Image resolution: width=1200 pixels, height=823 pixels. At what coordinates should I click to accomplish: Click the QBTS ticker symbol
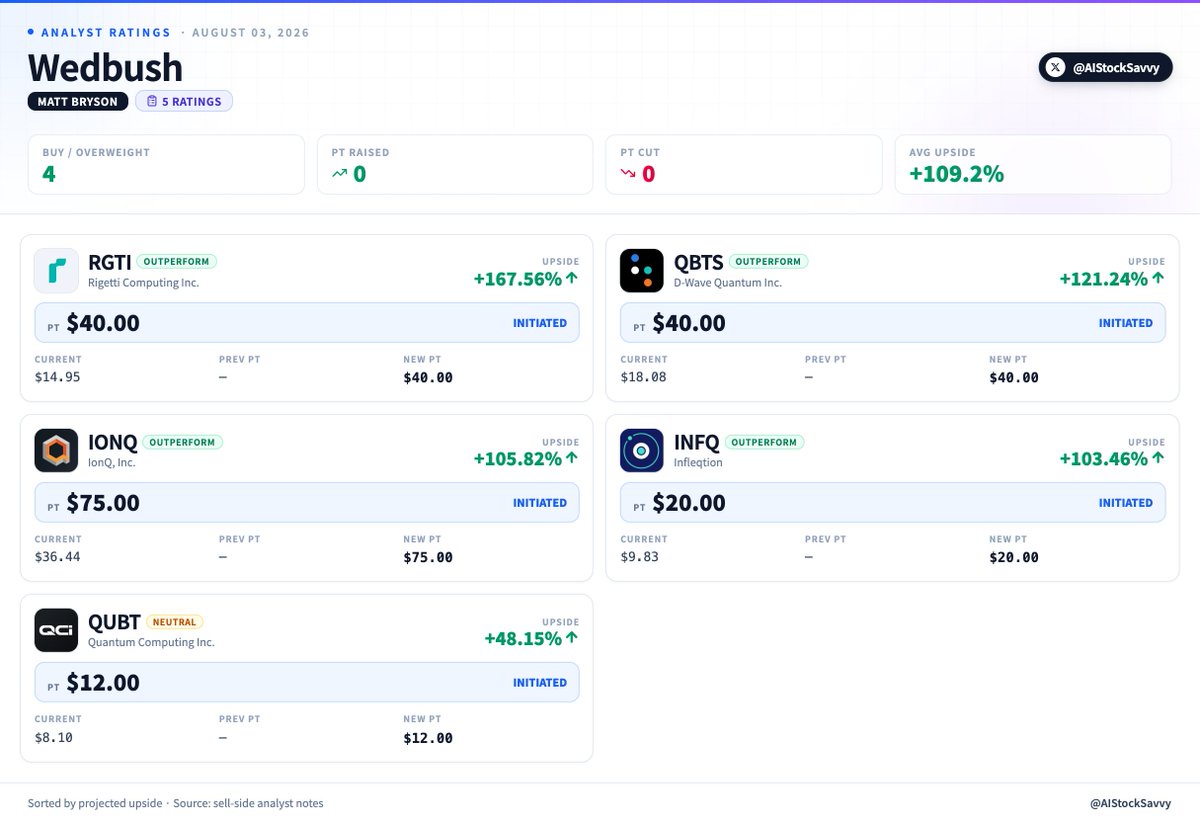[697, 262]
